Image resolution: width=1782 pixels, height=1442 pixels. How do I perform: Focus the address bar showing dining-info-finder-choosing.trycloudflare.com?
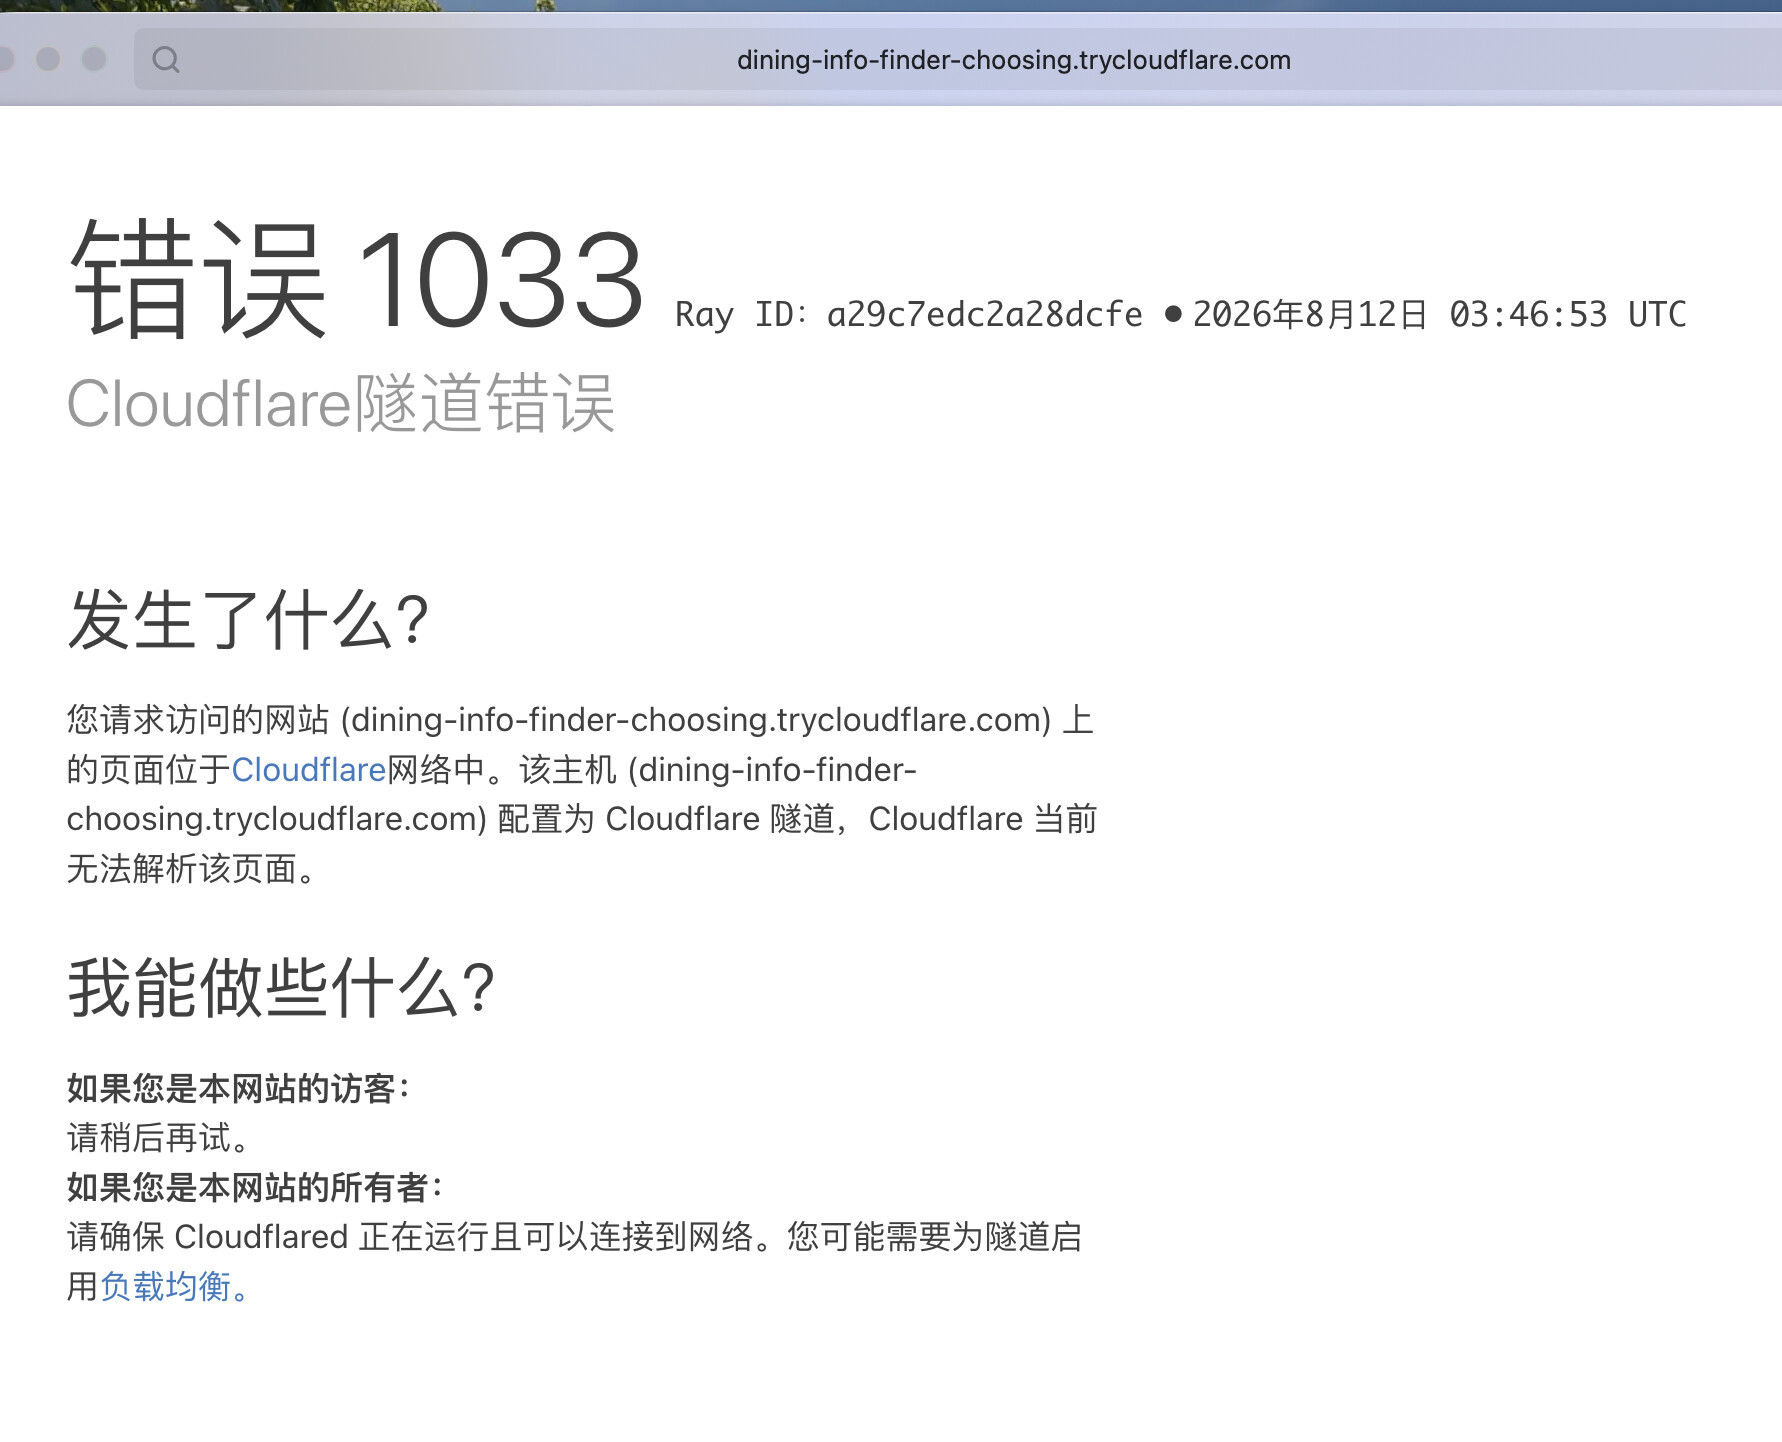[958, 60]
